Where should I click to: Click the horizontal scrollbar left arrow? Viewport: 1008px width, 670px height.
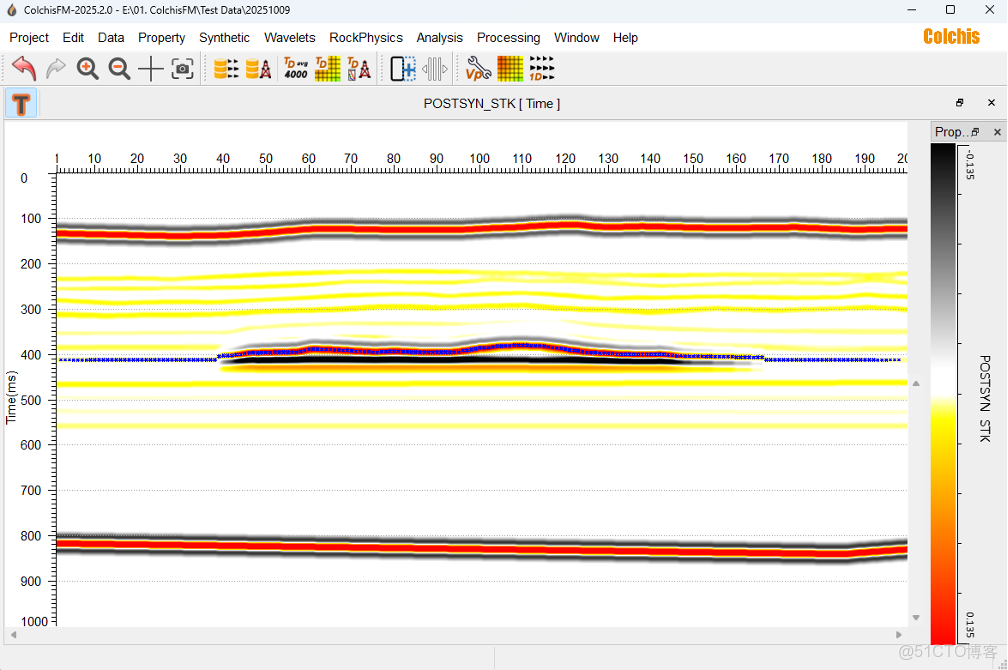click(13, 635)
